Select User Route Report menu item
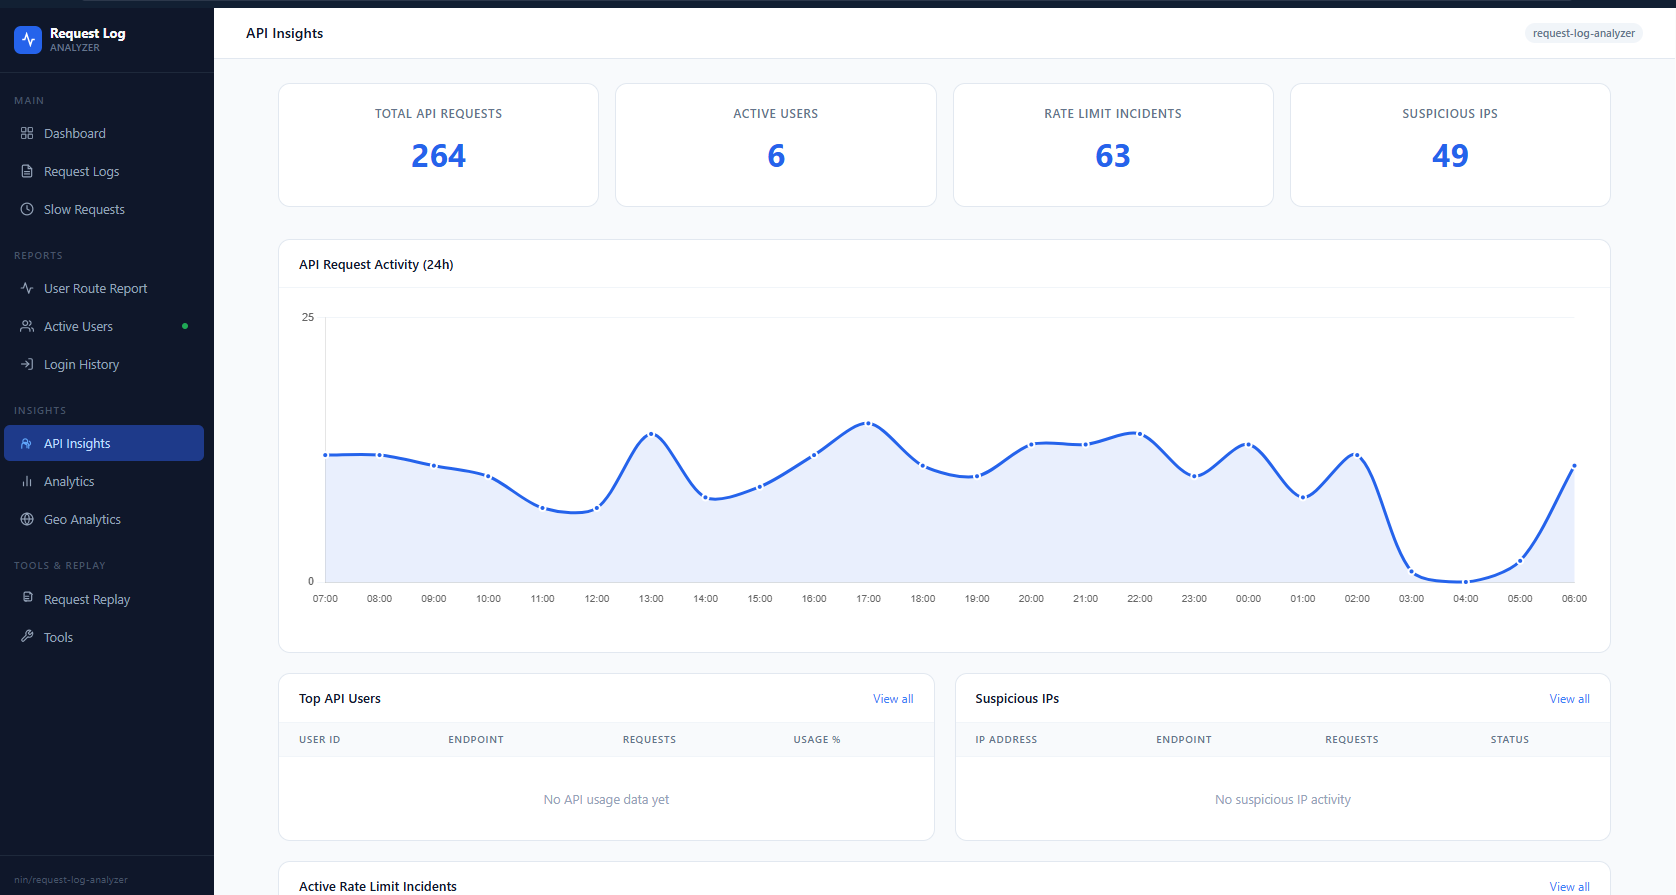Viewport: 1676px width, 895px height. click(104, 288)
